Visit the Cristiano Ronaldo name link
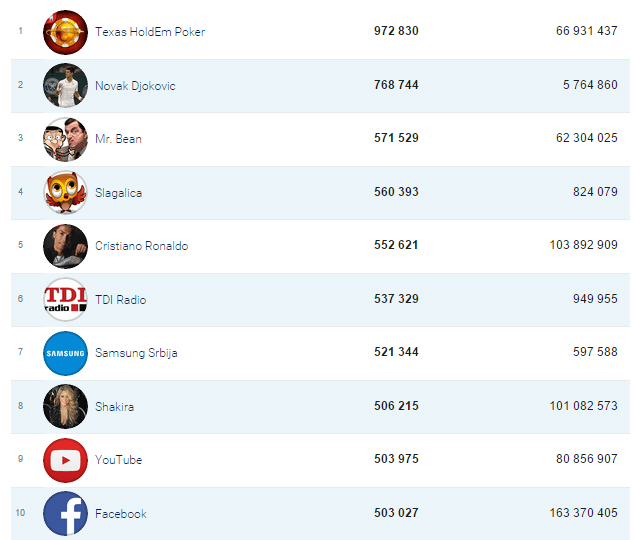This screenshot has height=540, width=634. [x=142, y=246]
